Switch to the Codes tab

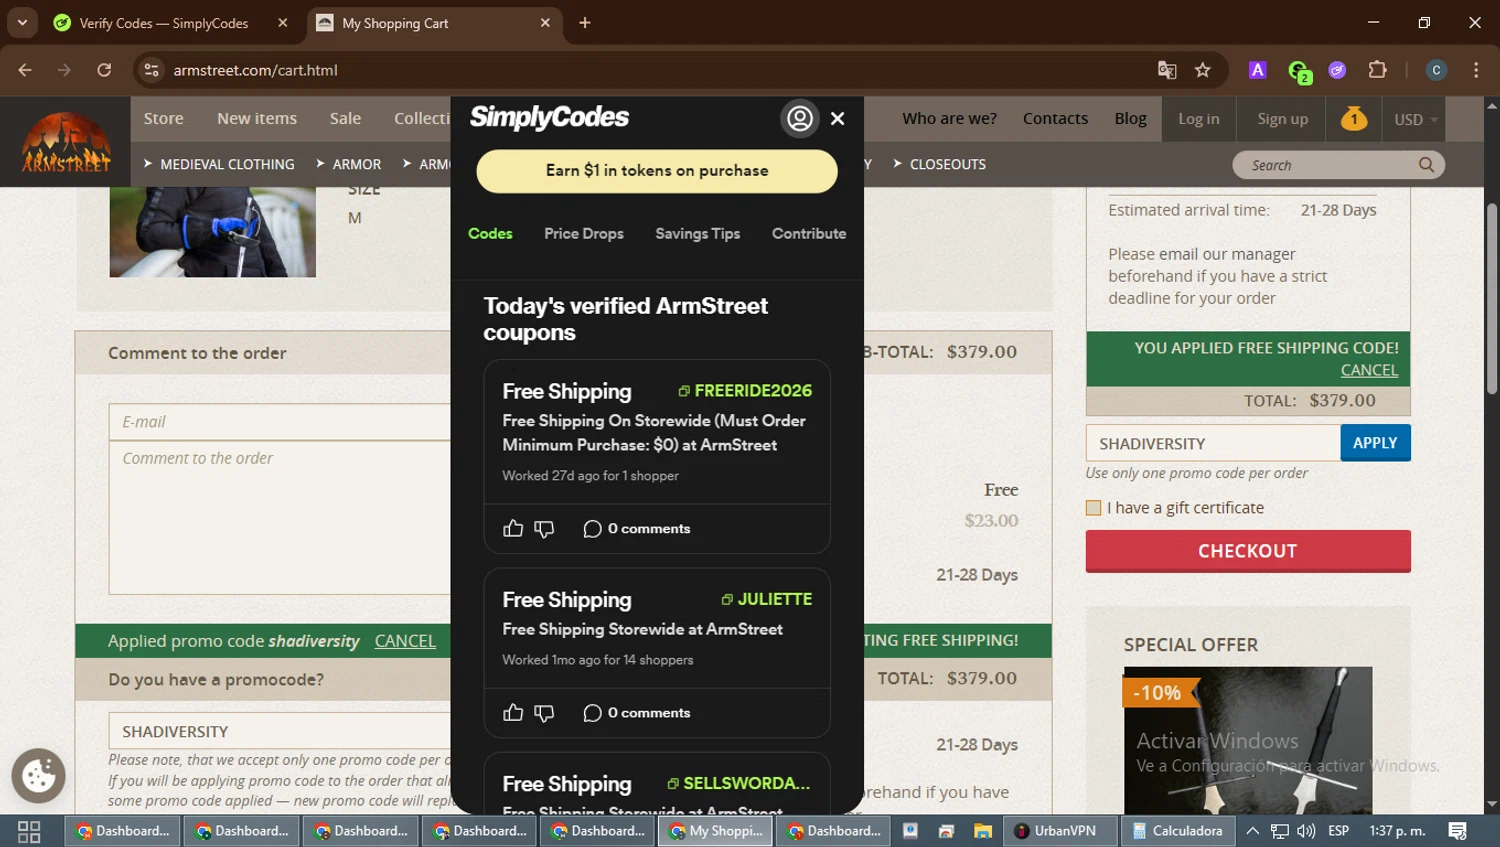click(490, 233)
